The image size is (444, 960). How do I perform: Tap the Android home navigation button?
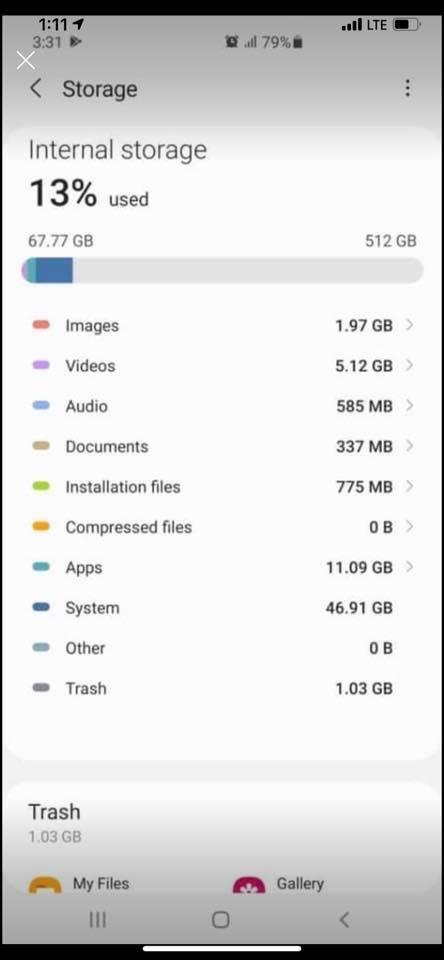(220, 919)
